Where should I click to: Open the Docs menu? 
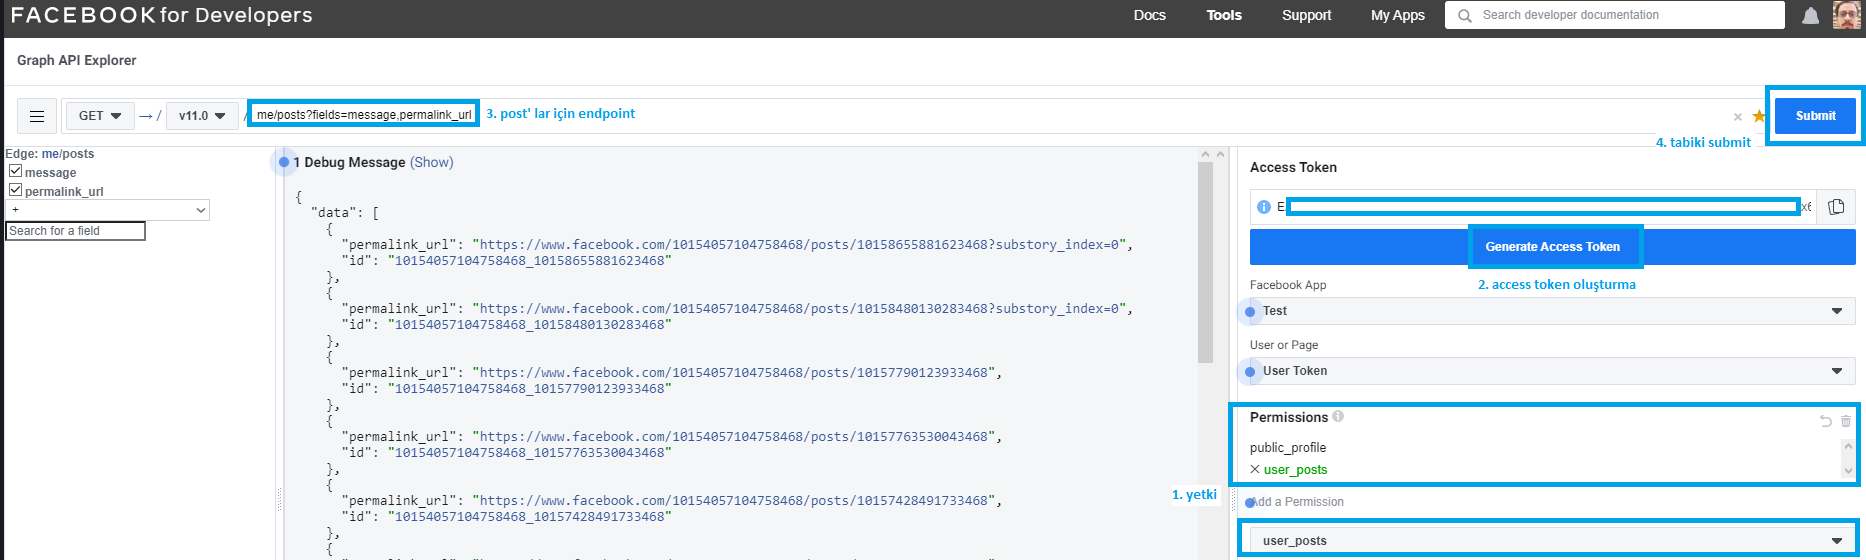point(1150,15)
